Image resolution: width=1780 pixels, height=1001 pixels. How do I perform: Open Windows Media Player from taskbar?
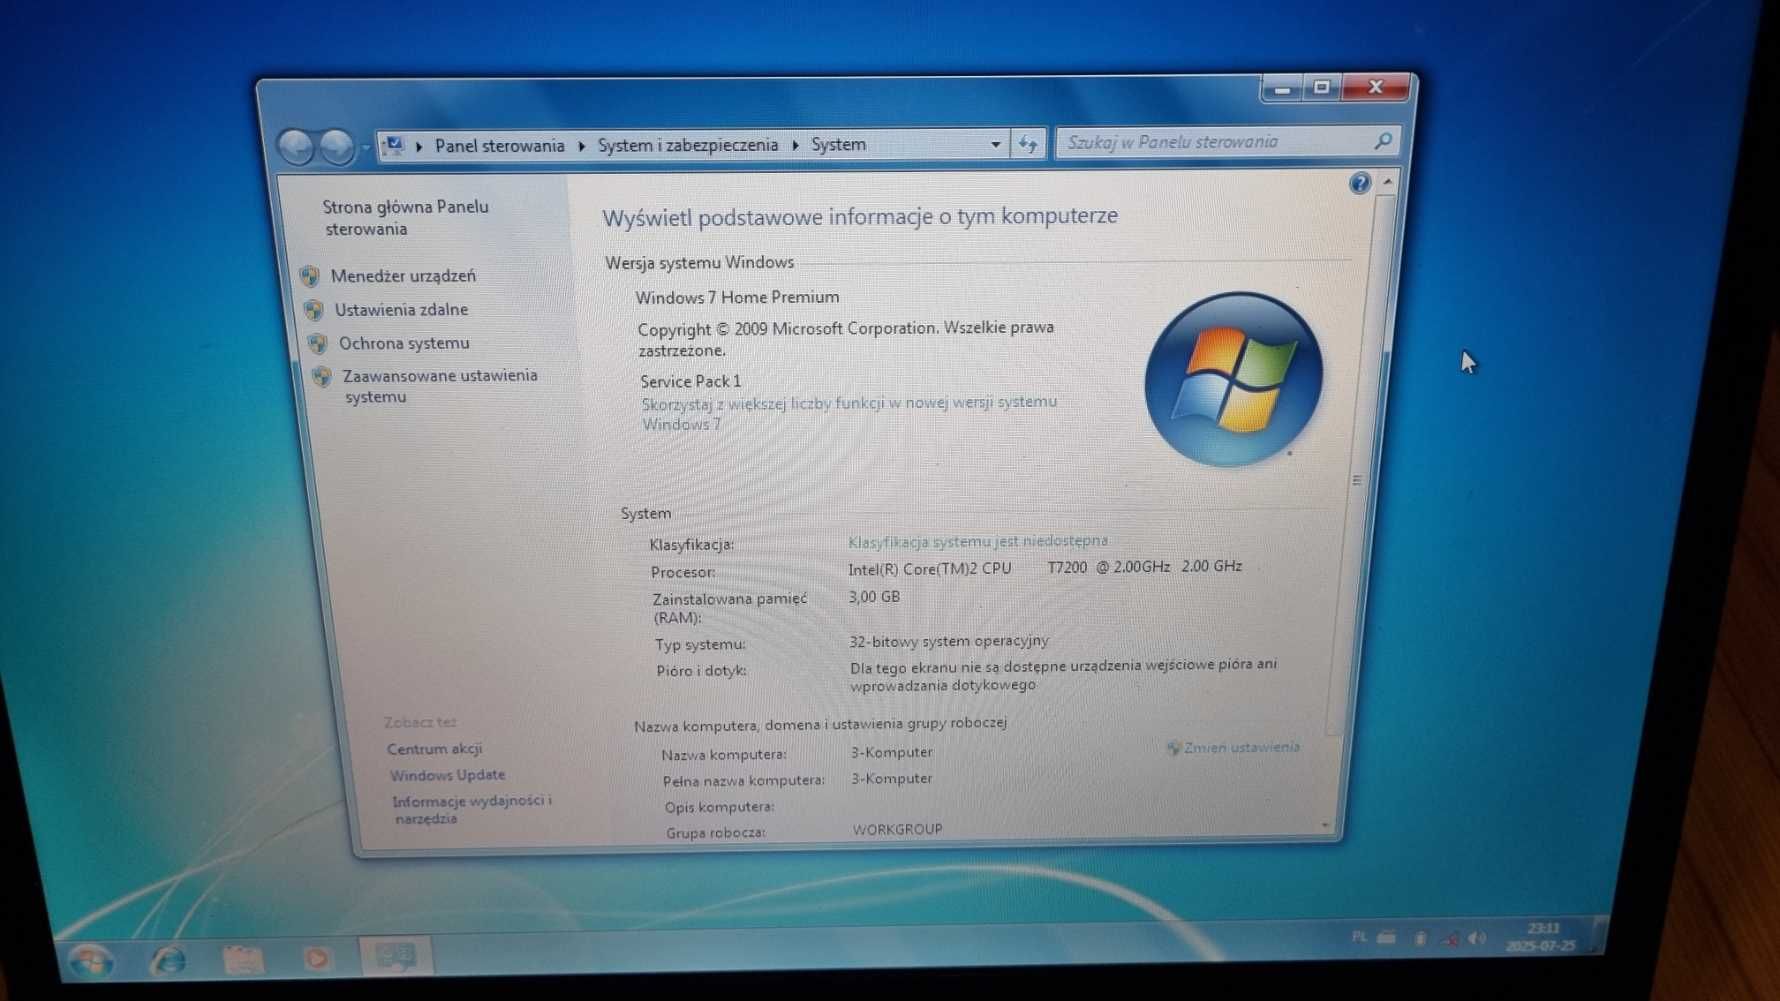[x=316, y=958]
